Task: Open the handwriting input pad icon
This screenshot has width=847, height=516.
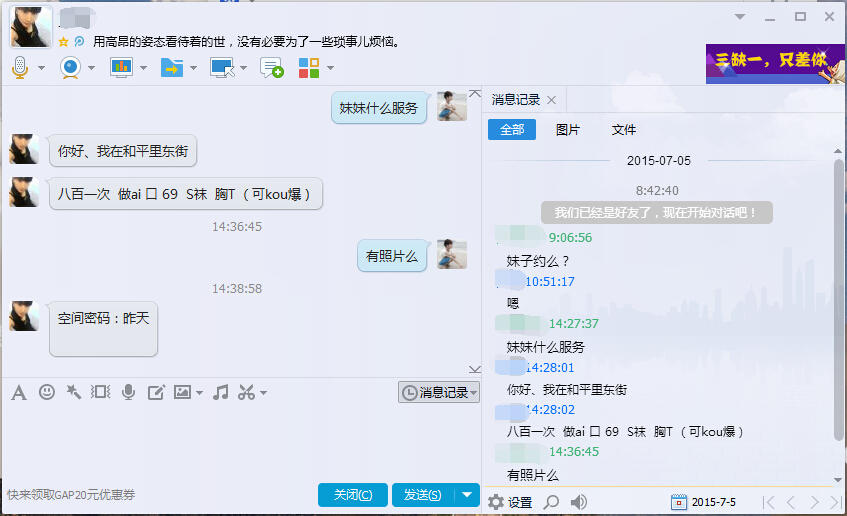Action: coord(156,392)
